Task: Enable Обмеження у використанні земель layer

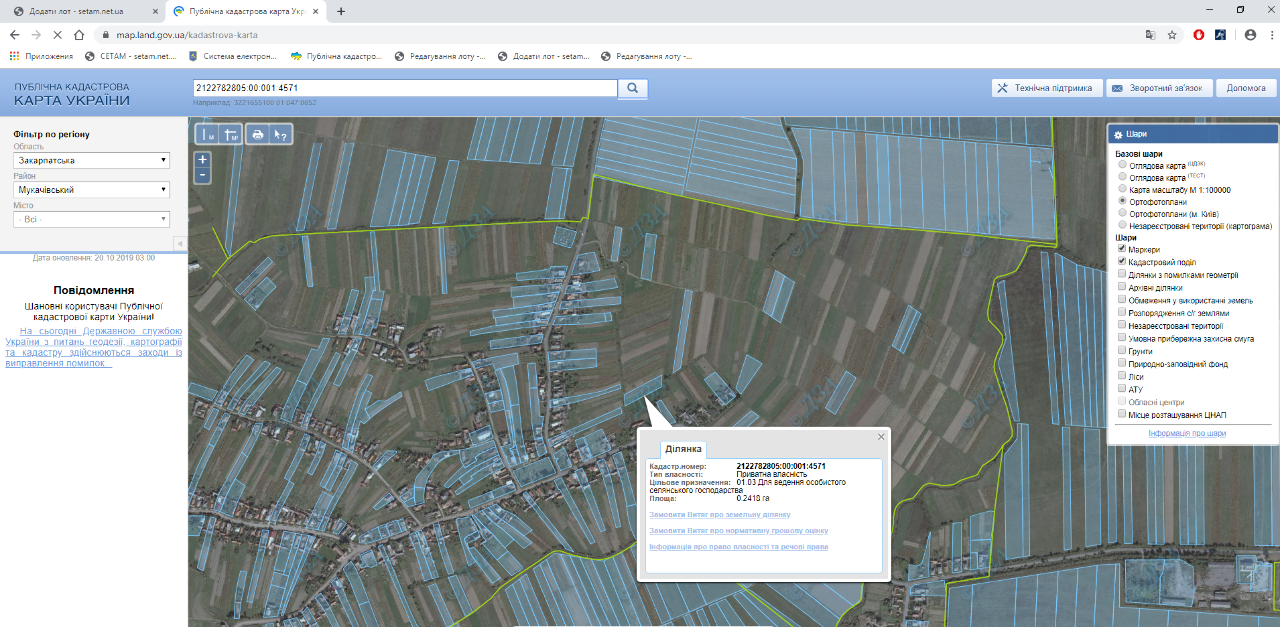Action: coord(1123,300)
